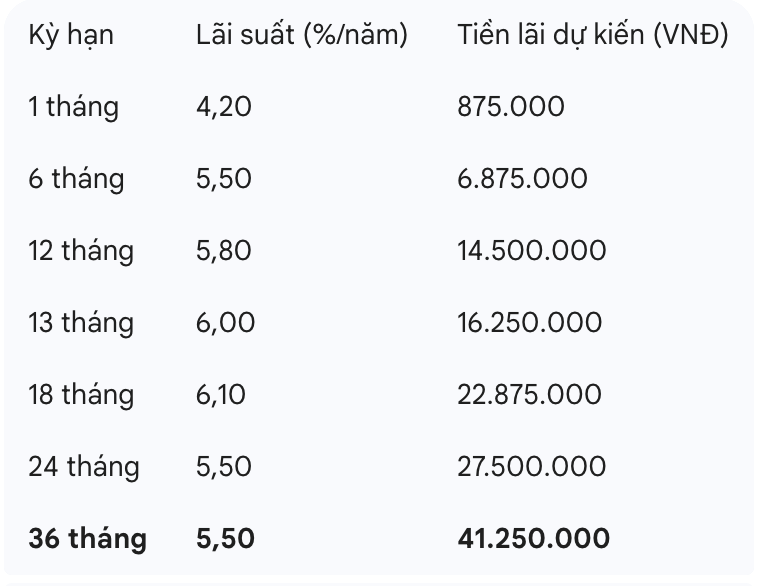The height and width of the screenshot is (586, 764).
Task: Click the 'Kỳ hạn' column header
Action: [x=71, y=35]
